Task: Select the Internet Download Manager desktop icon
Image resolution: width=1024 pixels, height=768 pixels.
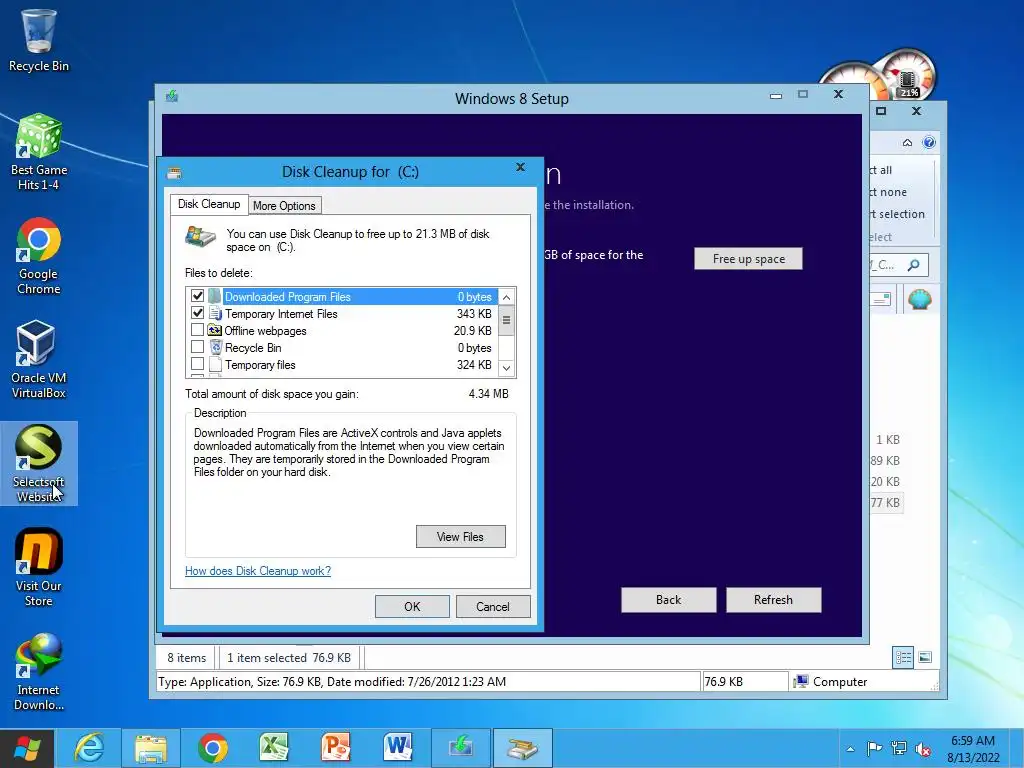Action: pos(39,671)
